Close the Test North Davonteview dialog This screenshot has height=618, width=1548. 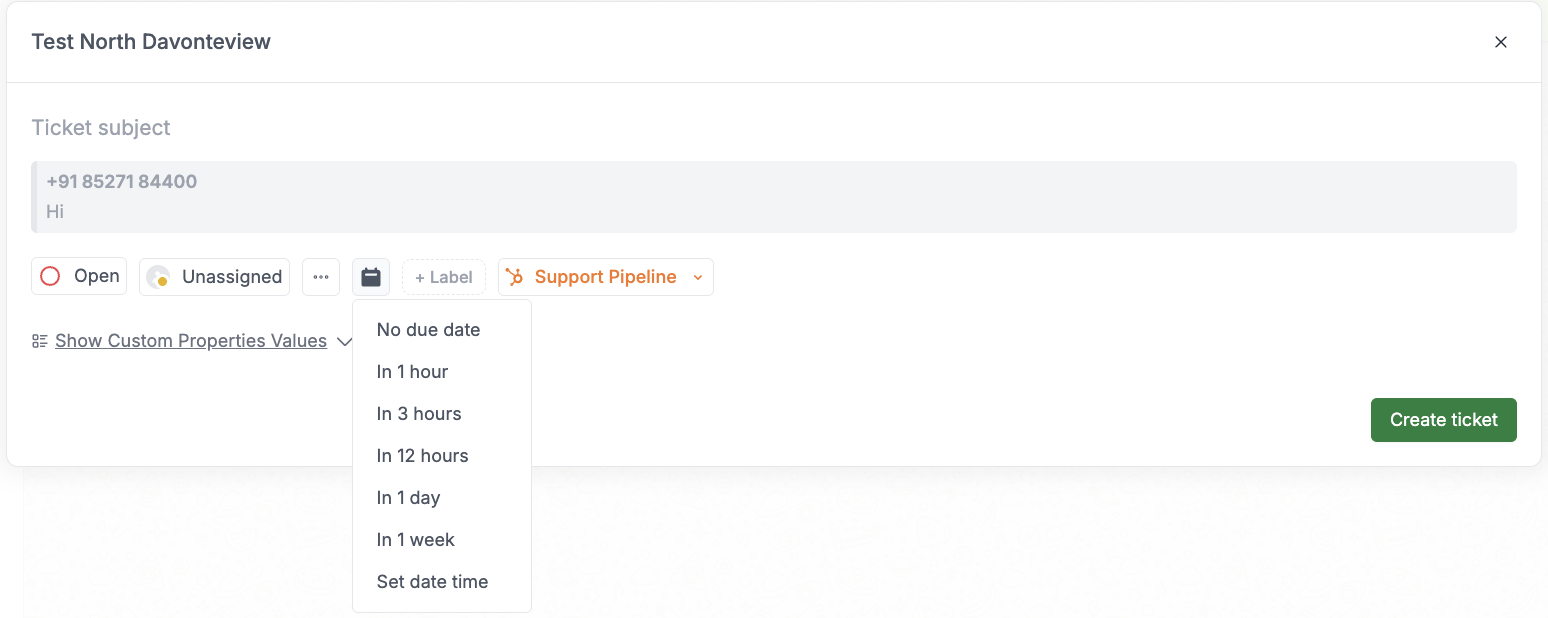(1501, 42)
